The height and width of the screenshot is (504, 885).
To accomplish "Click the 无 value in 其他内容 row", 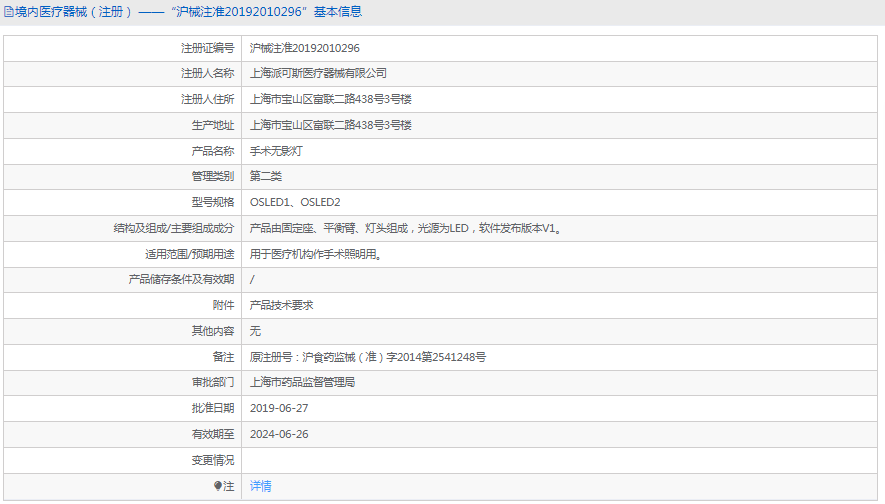I will coord(255,331).
